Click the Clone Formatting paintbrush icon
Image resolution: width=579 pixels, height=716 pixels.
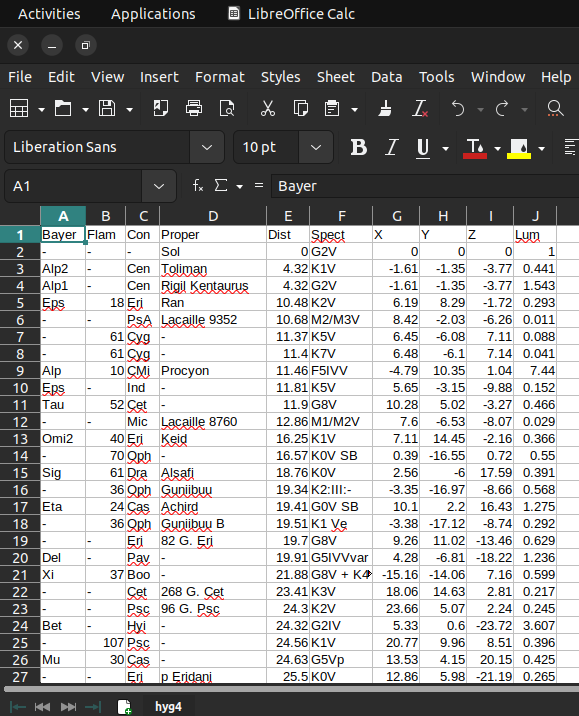tap(385, 109)
